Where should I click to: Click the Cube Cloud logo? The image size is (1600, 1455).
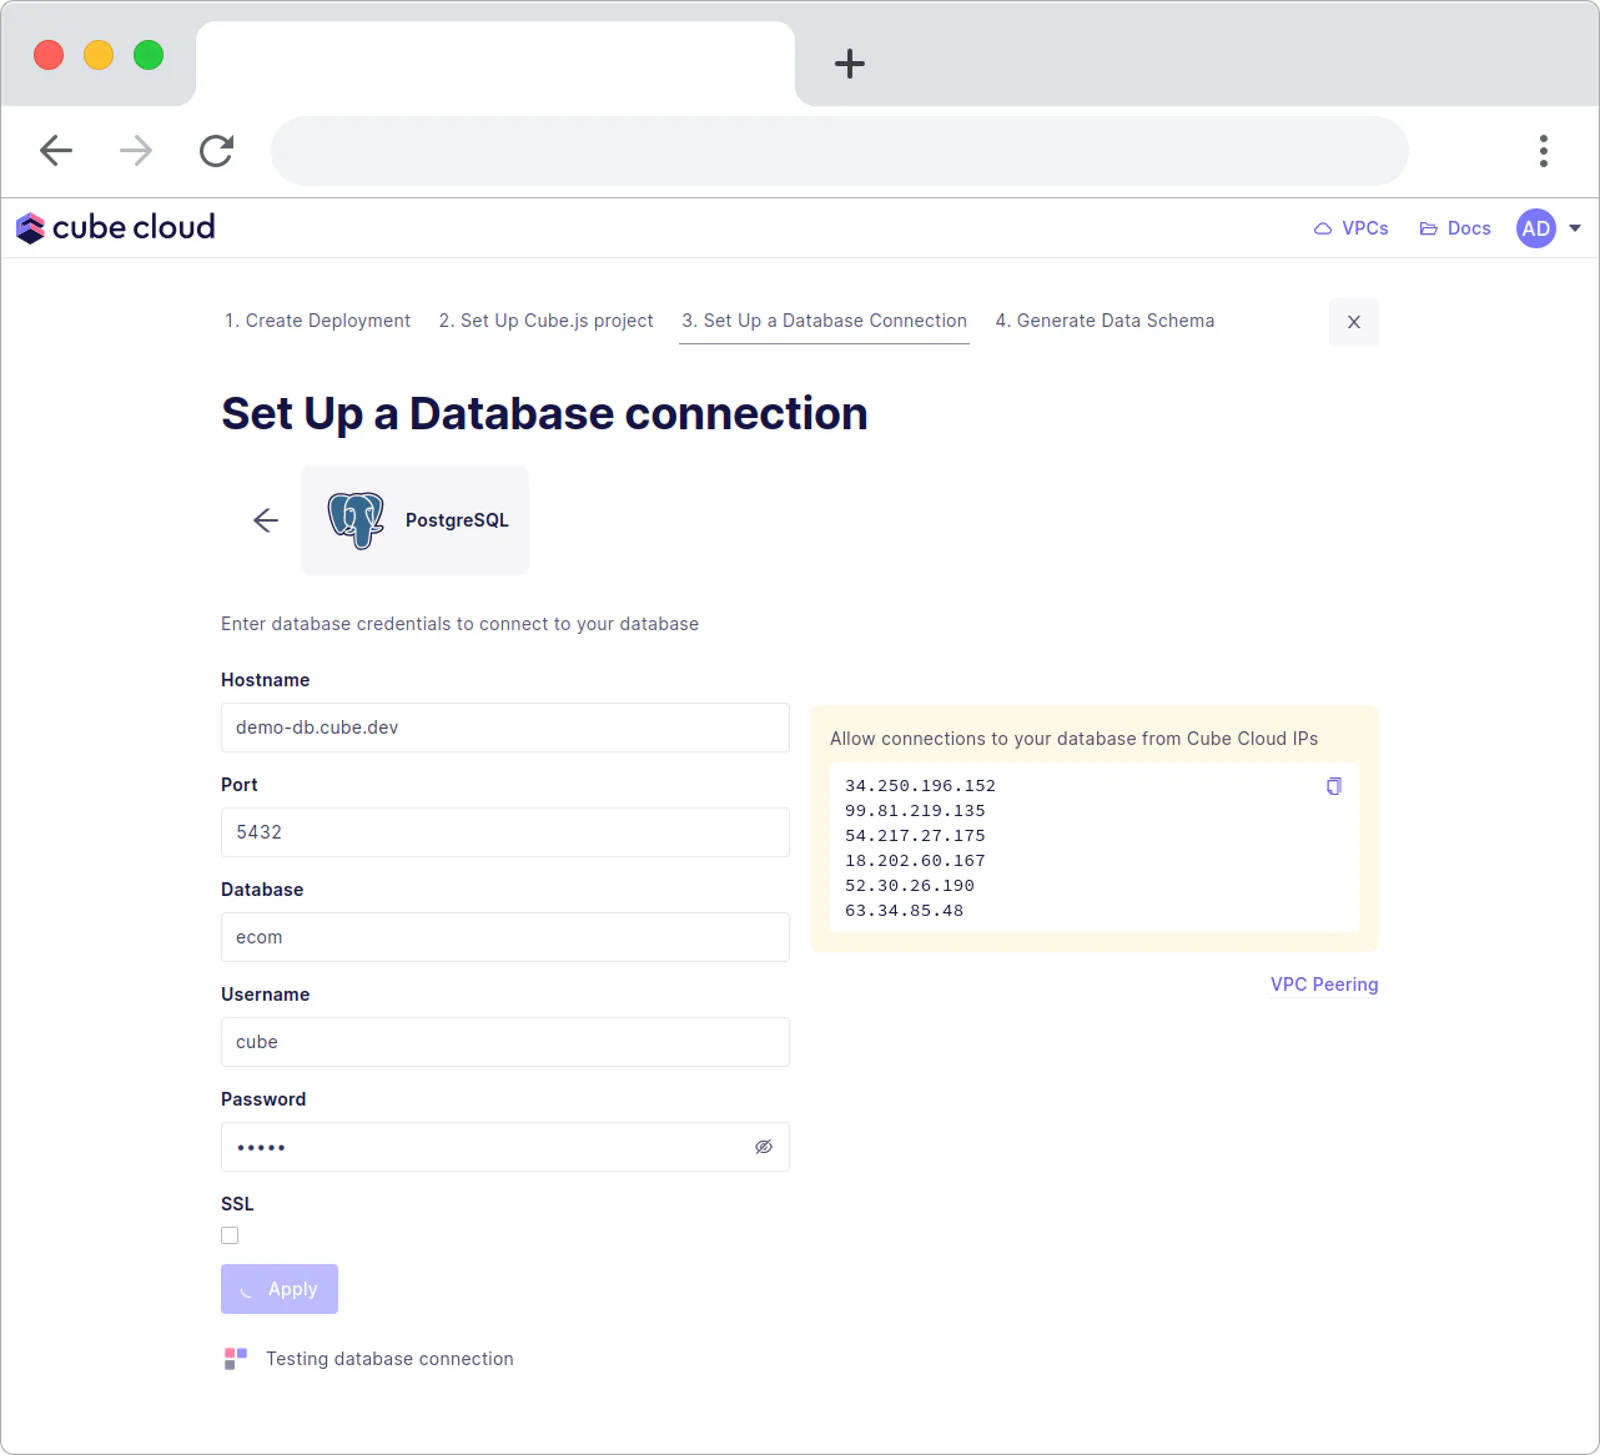(115, 228)
